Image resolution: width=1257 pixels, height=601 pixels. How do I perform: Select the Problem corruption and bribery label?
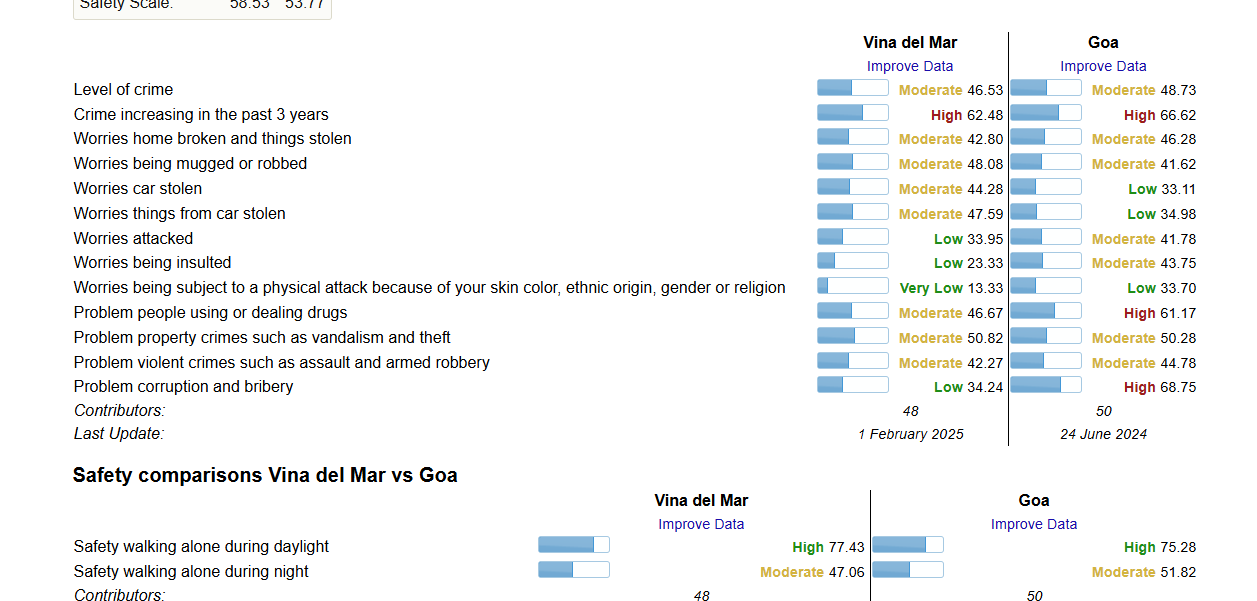(184, 386)
